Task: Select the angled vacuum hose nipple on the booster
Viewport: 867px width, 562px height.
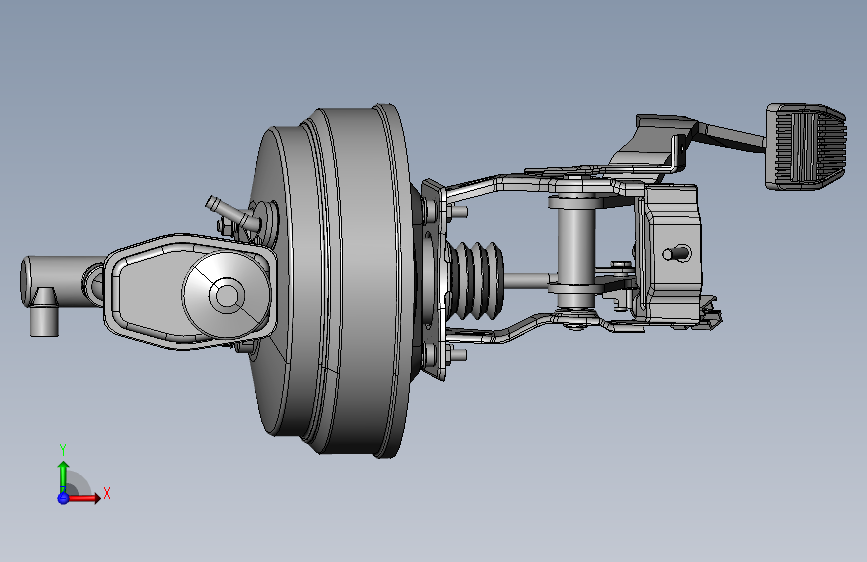Action: (232, 214)
